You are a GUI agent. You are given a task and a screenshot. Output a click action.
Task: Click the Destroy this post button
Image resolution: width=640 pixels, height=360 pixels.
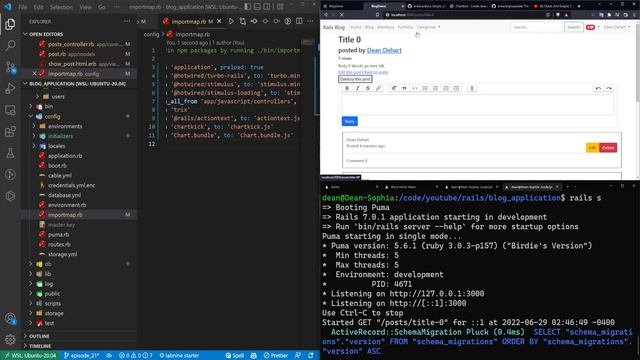coord(355,79)
